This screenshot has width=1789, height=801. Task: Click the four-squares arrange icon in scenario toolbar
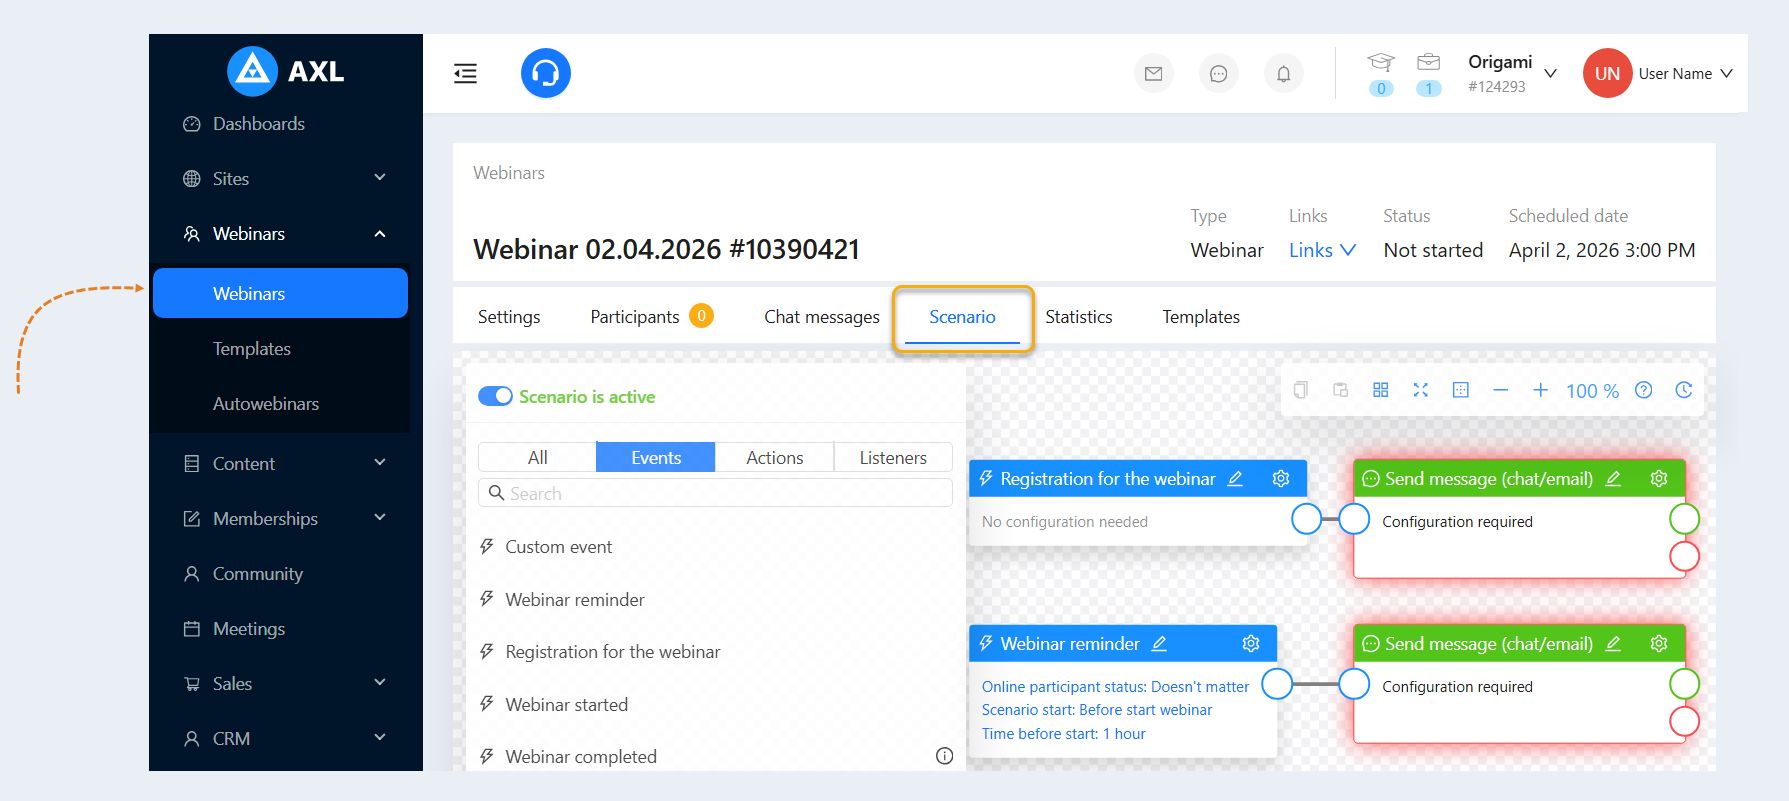(x=1380, y=390)
